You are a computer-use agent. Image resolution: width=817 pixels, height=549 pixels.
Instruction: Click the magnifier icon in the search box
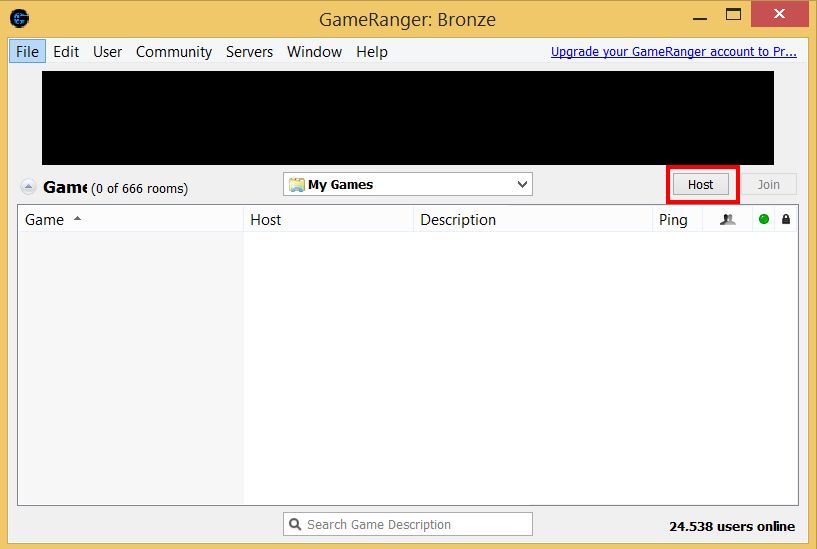[295, 524]
